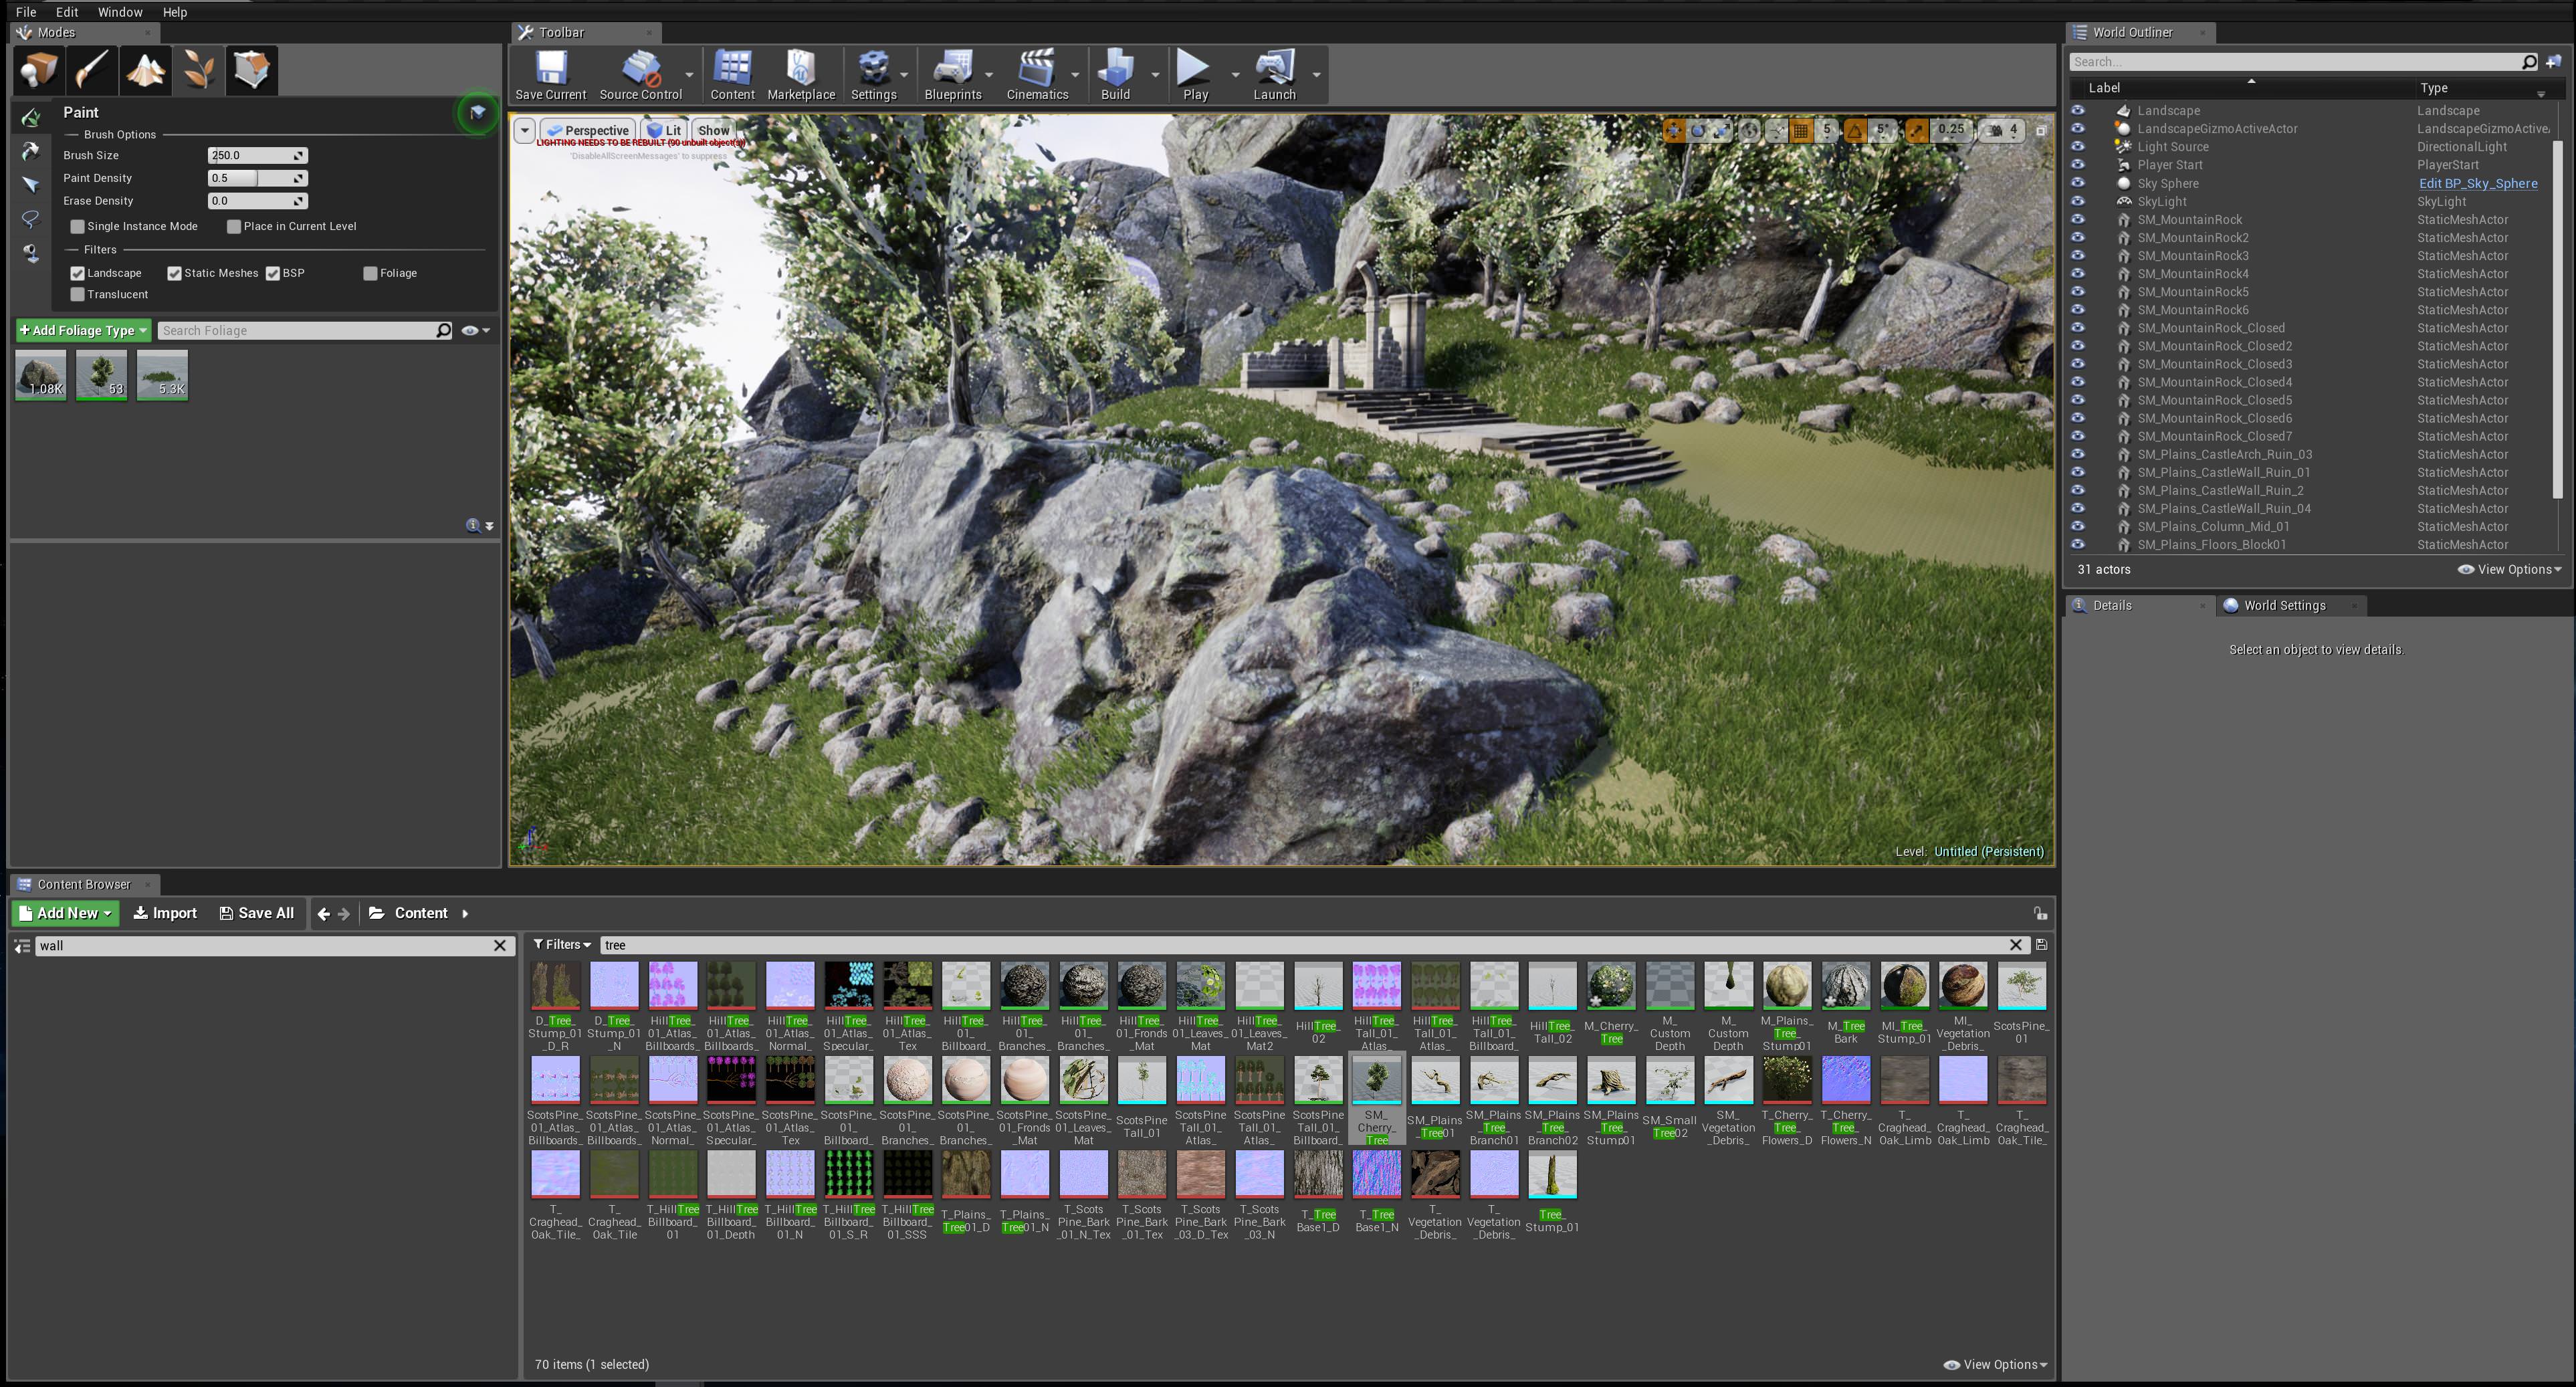Screen dimensions: 2576x1387
Task: Toggle scale snapping icon in viewport
Action: [x=1916, y=130]
